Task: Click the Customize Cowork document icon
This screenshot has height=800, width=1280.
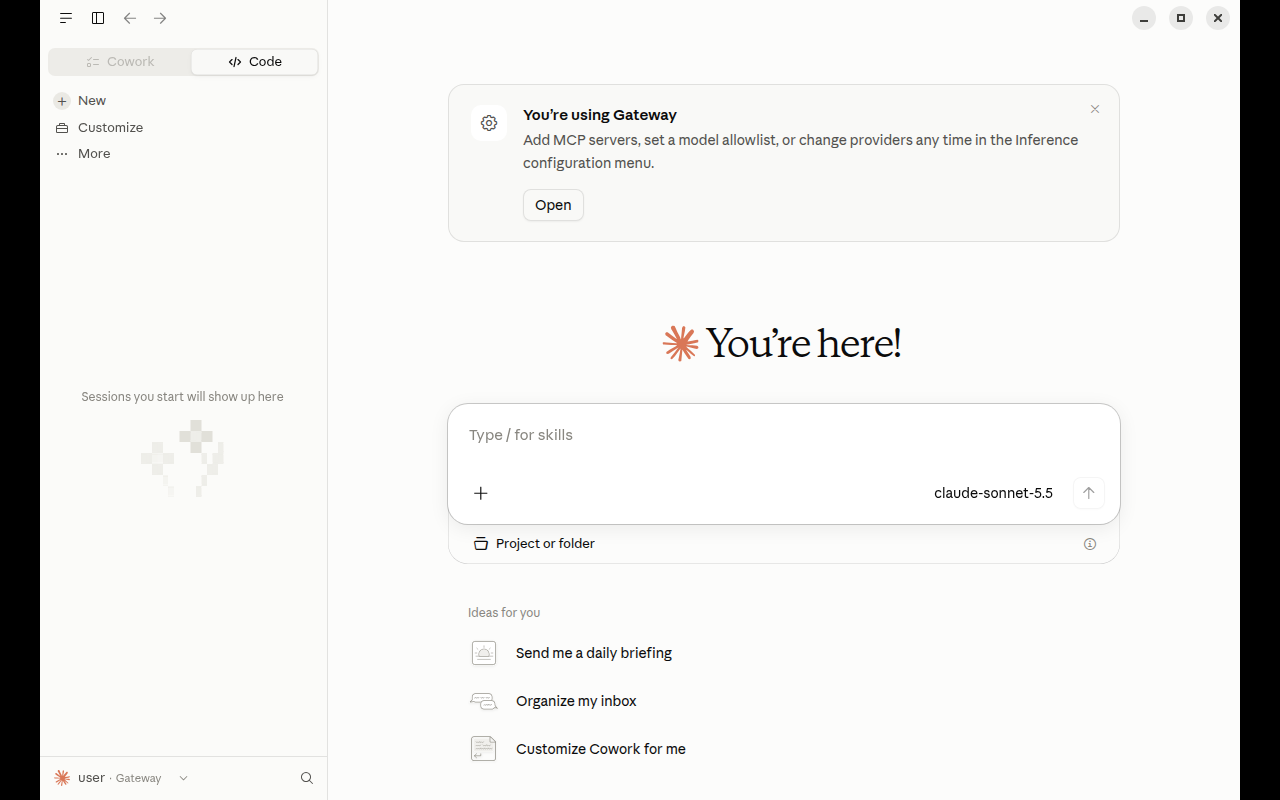Action: coord(484,749)
